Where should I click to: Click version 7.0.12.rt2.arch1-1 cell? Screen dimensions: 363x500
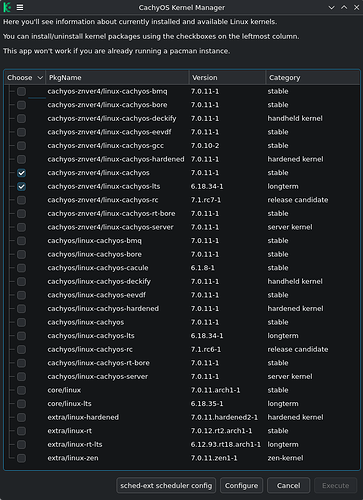[x=221, y=431]
